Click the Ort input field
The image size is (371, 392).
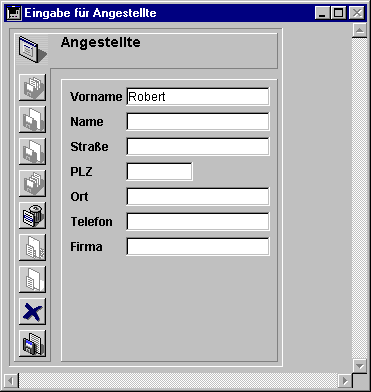198,197
